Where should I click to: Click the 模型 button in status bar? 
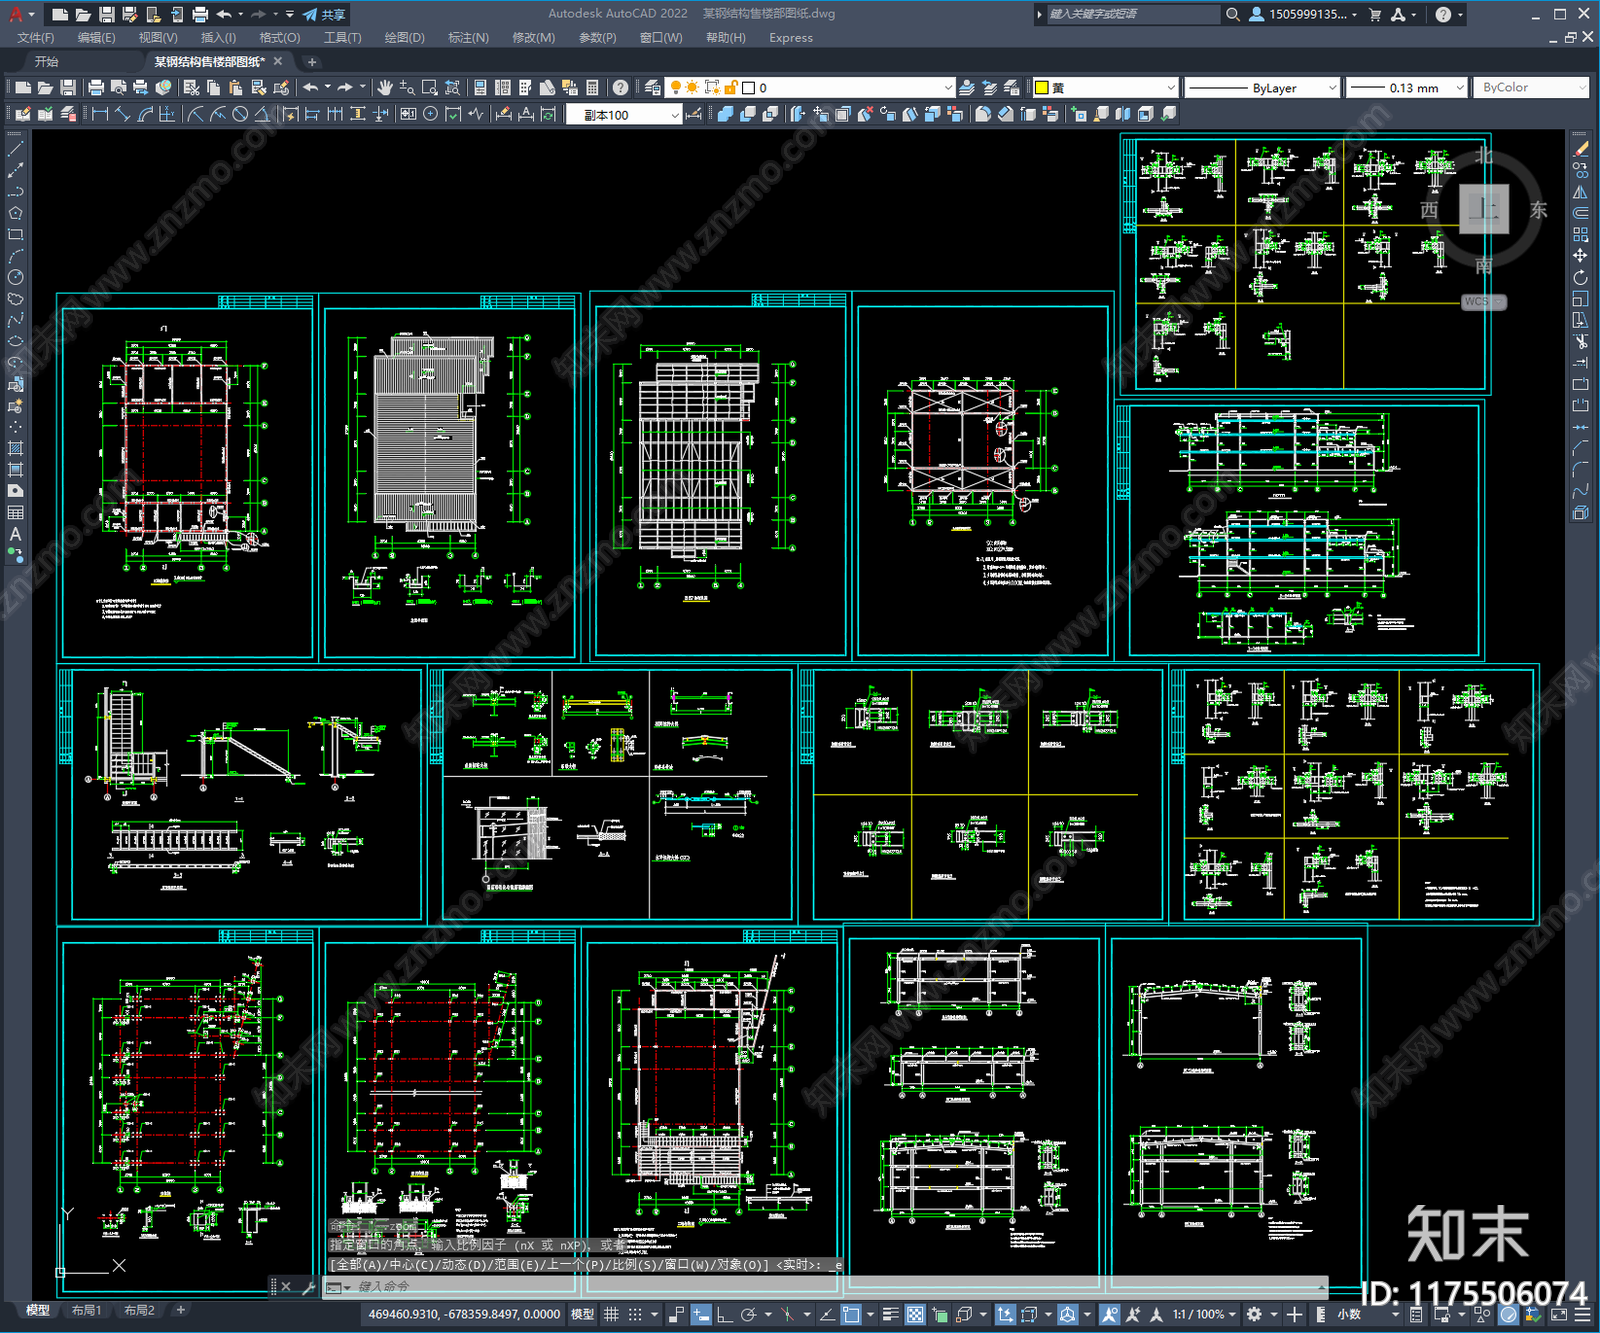(x=582, y=1314)
